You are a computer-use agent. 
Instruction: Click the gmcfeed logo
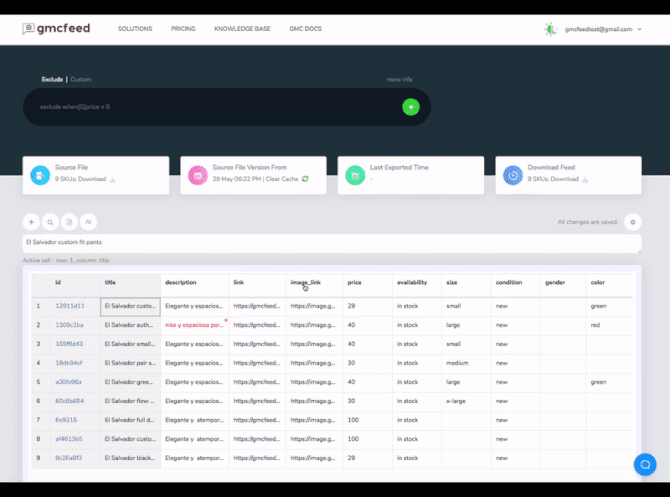tap(56, 29)
